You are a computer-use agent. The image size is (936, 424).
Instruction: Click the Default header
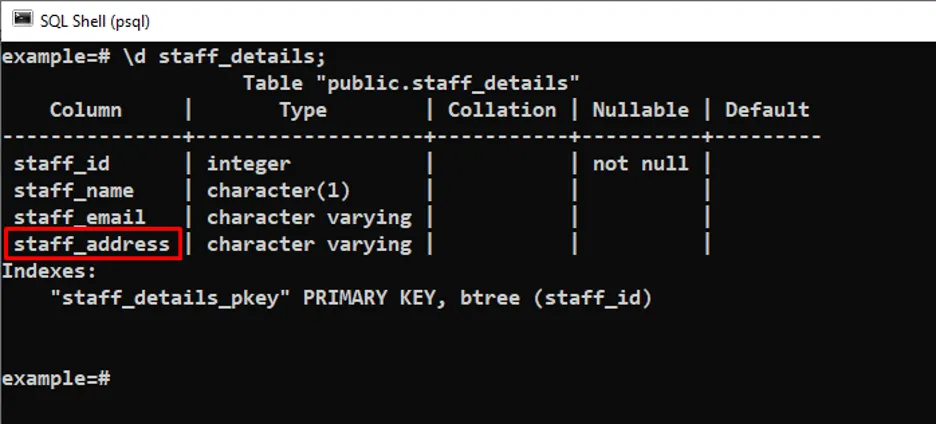click(767, 110)
